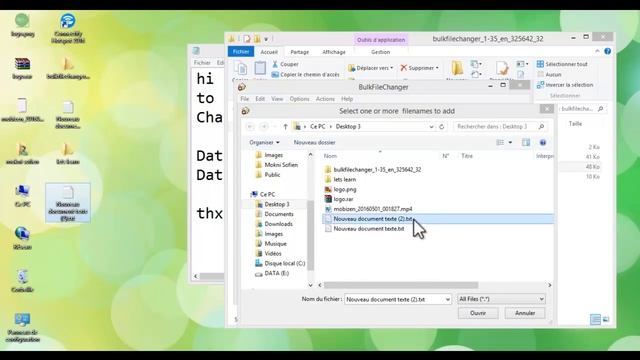
Task: Switch to Affichage tab in Explorer ribbon
Action: pos(334,52)
